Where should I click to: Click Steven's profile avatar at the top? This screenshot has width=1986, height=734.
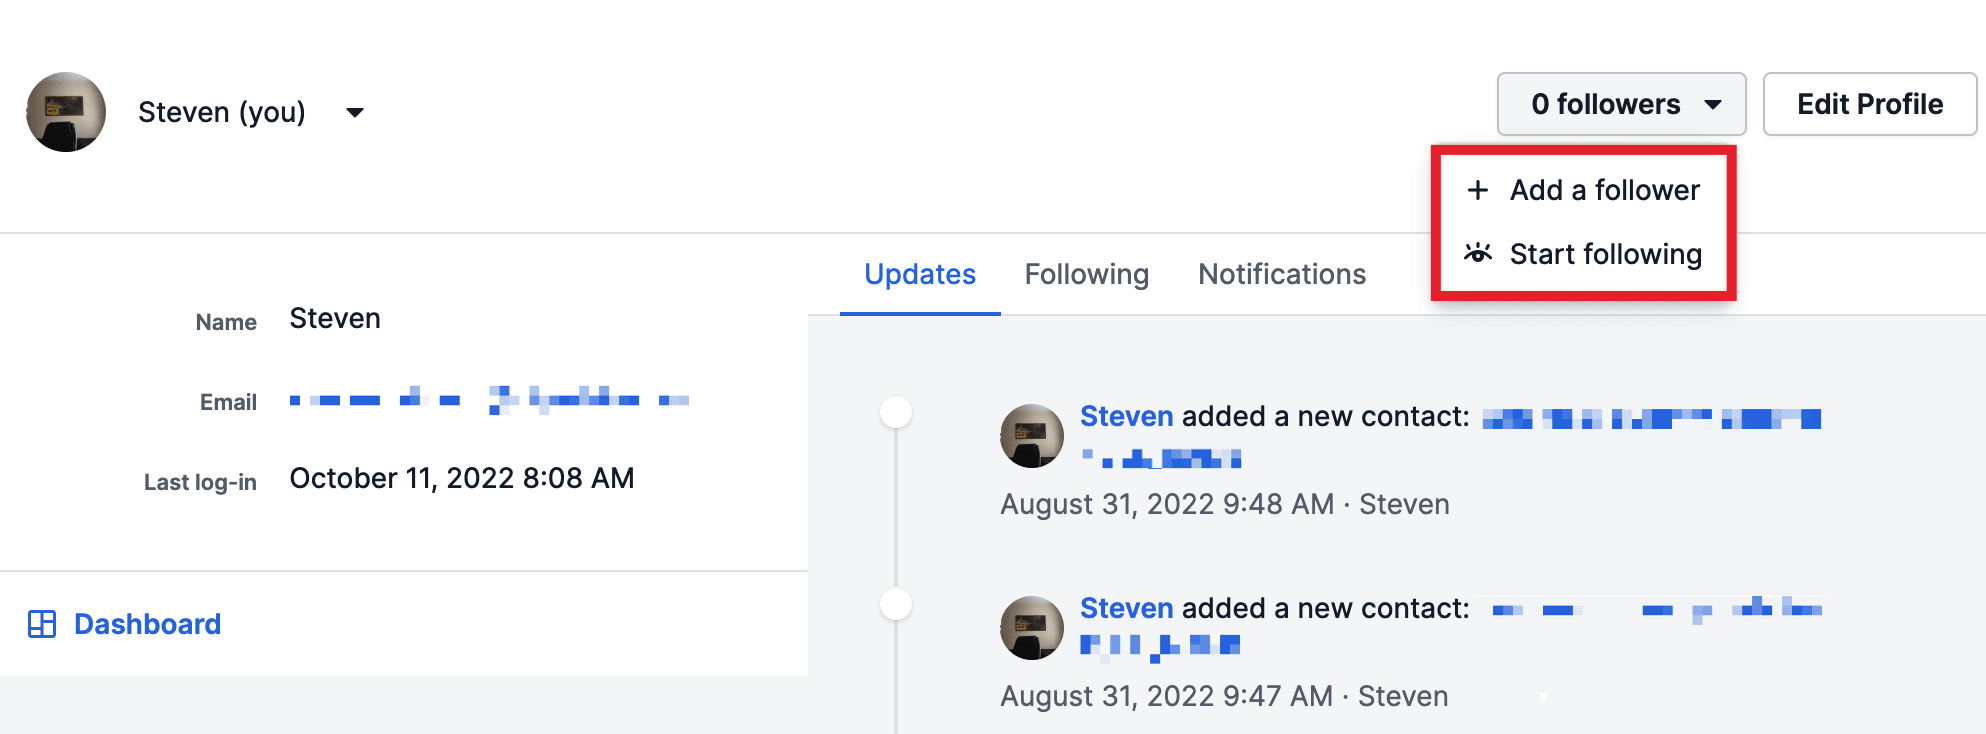click(66, 112)
